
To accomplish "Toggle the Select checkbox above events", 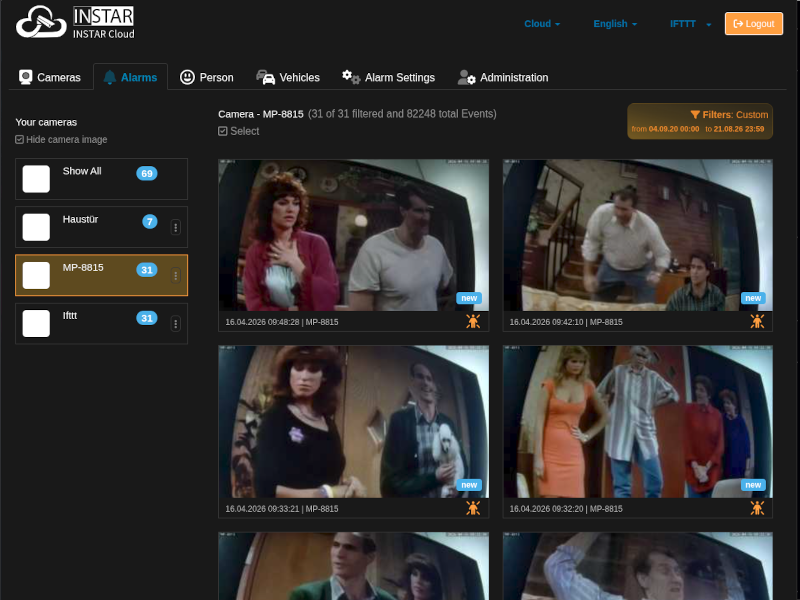I will click(222, 131).
